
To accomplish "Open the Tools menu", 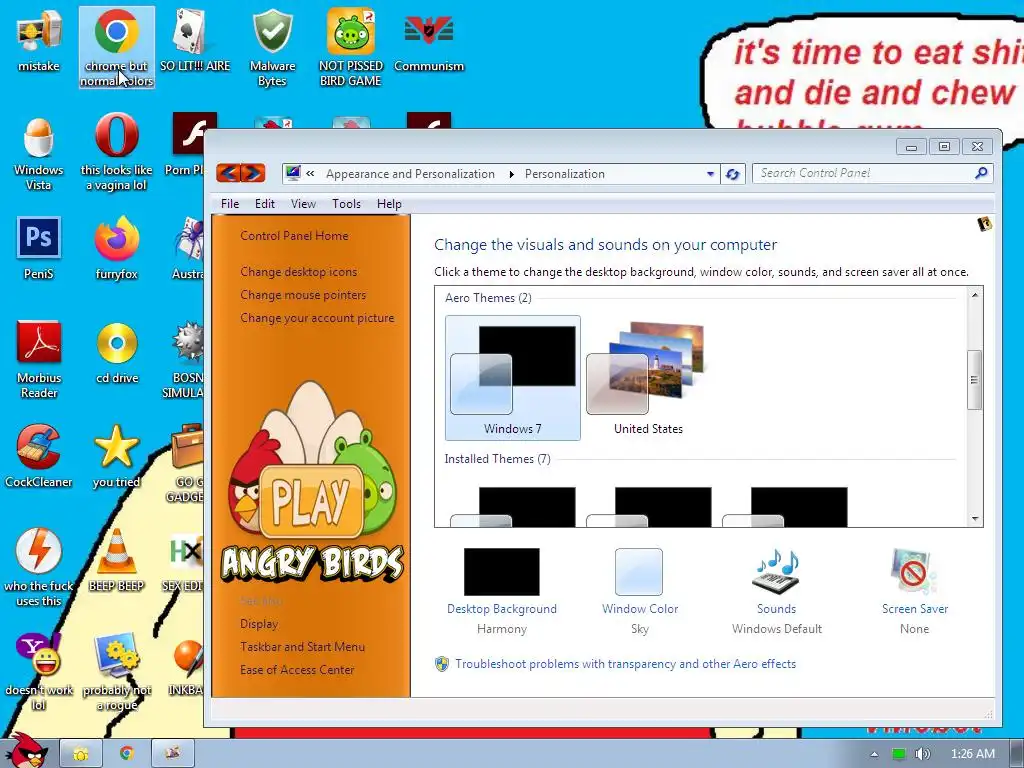I will click(x=346, y=204).
